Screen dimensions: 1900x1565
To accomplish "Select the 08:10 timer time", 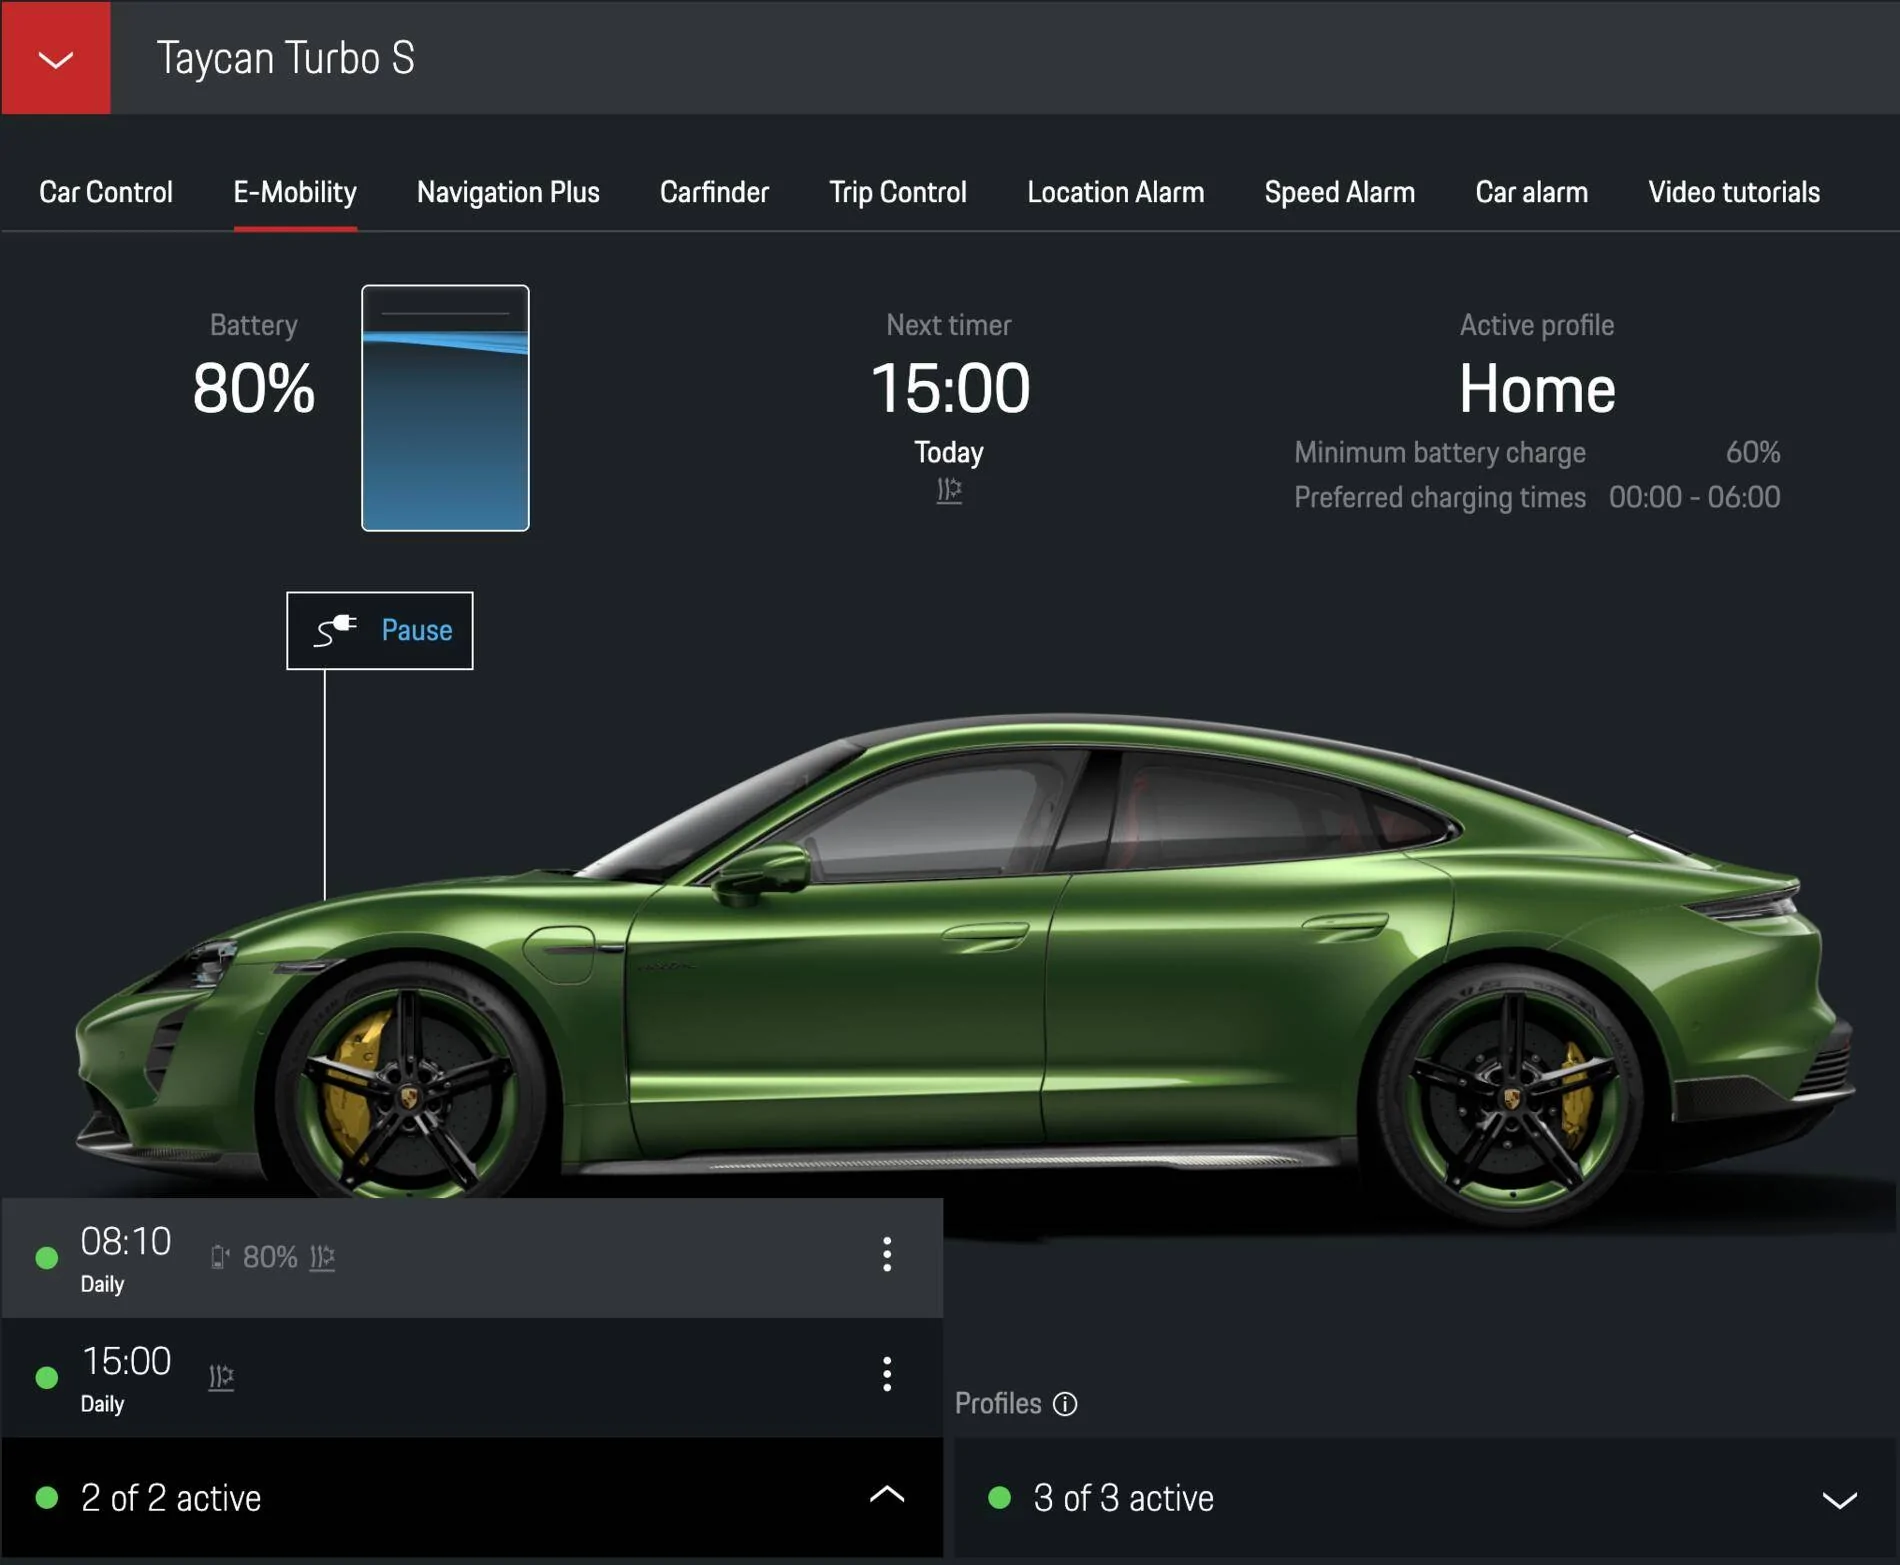I will 126,1241.
